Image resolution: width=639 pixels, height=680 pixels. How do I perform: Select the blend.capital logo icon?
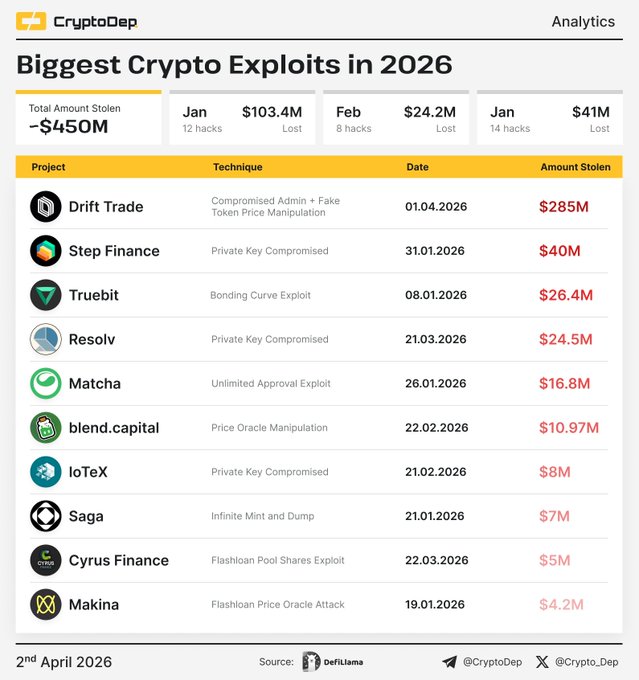tap(46, 427)
